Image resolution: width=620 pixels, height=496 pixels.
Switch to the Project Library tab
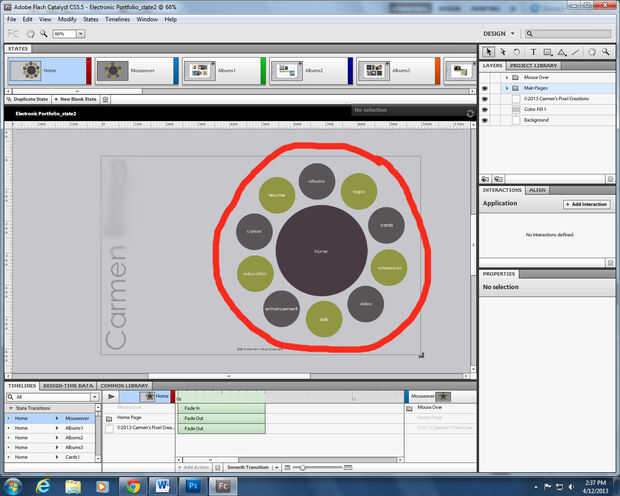(533, 66)
